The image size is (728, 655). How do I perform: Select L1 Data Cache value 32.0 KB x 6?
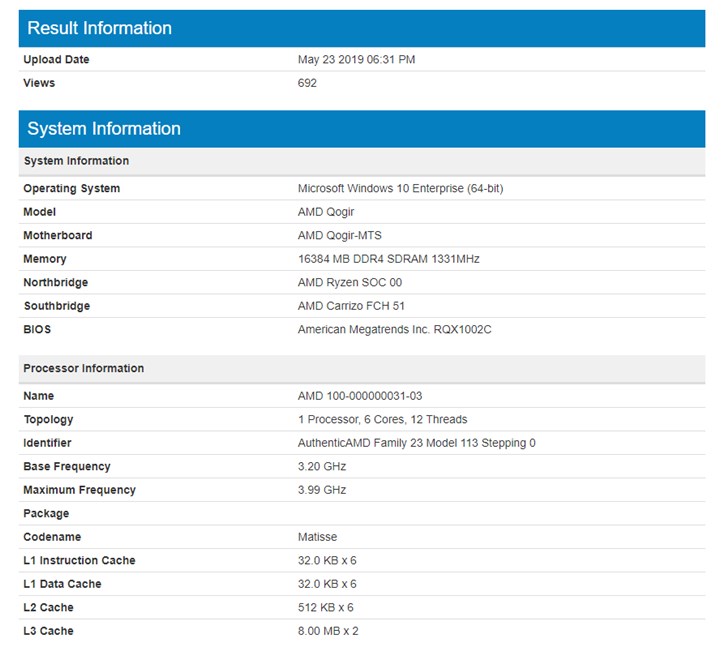tap(327, 584)
